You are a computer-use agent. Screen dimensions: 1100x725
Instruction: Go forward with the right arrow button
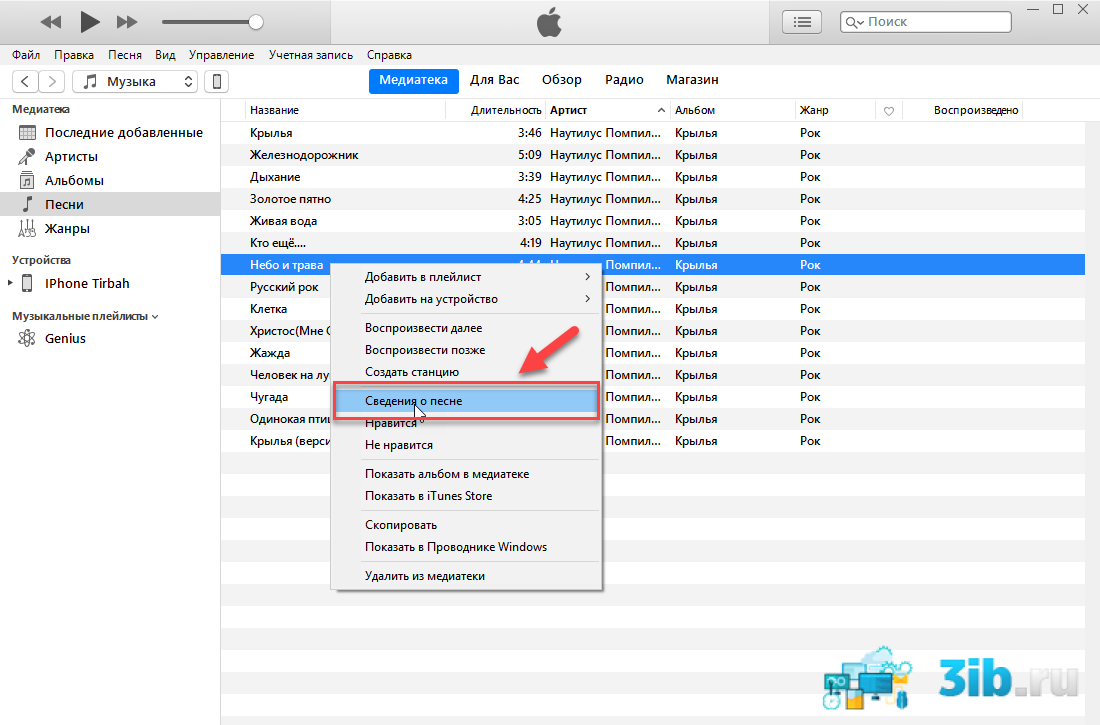(x=52, y=81)
